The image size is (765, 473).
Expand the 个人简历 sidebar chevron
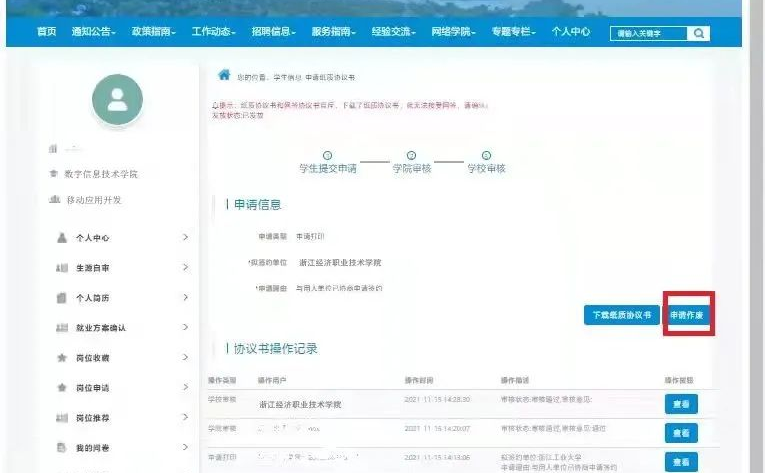pos(185,297)
